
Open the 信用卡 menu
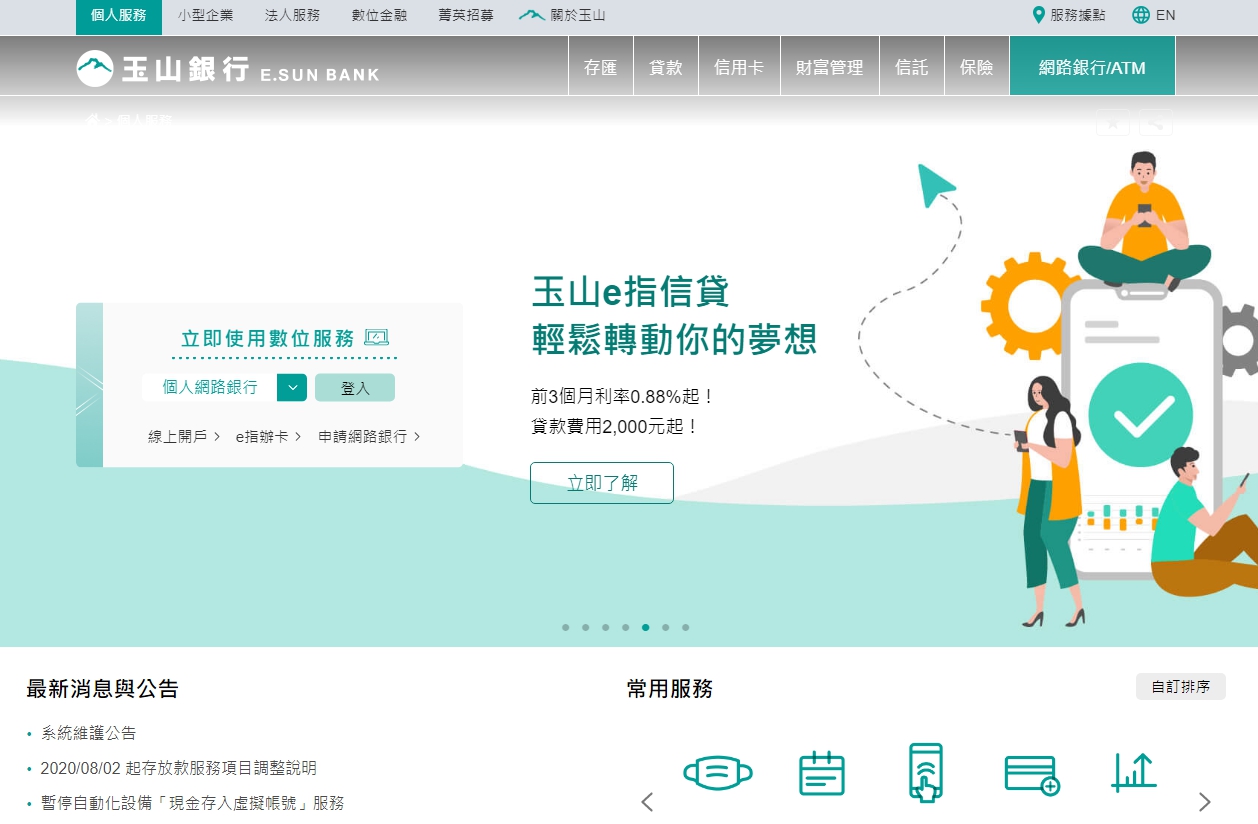point(739,67)
